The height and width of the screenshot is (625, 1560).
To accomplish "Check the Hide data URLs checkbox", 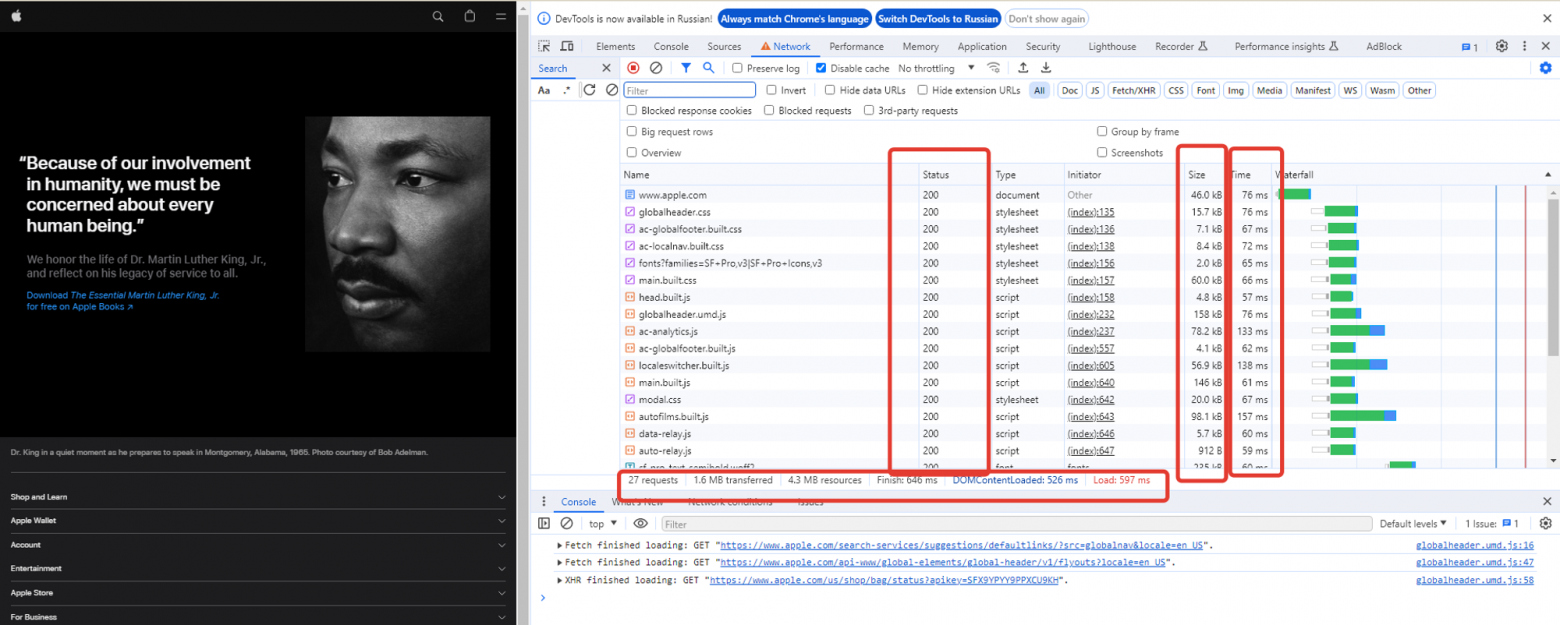I will (832, 90).
